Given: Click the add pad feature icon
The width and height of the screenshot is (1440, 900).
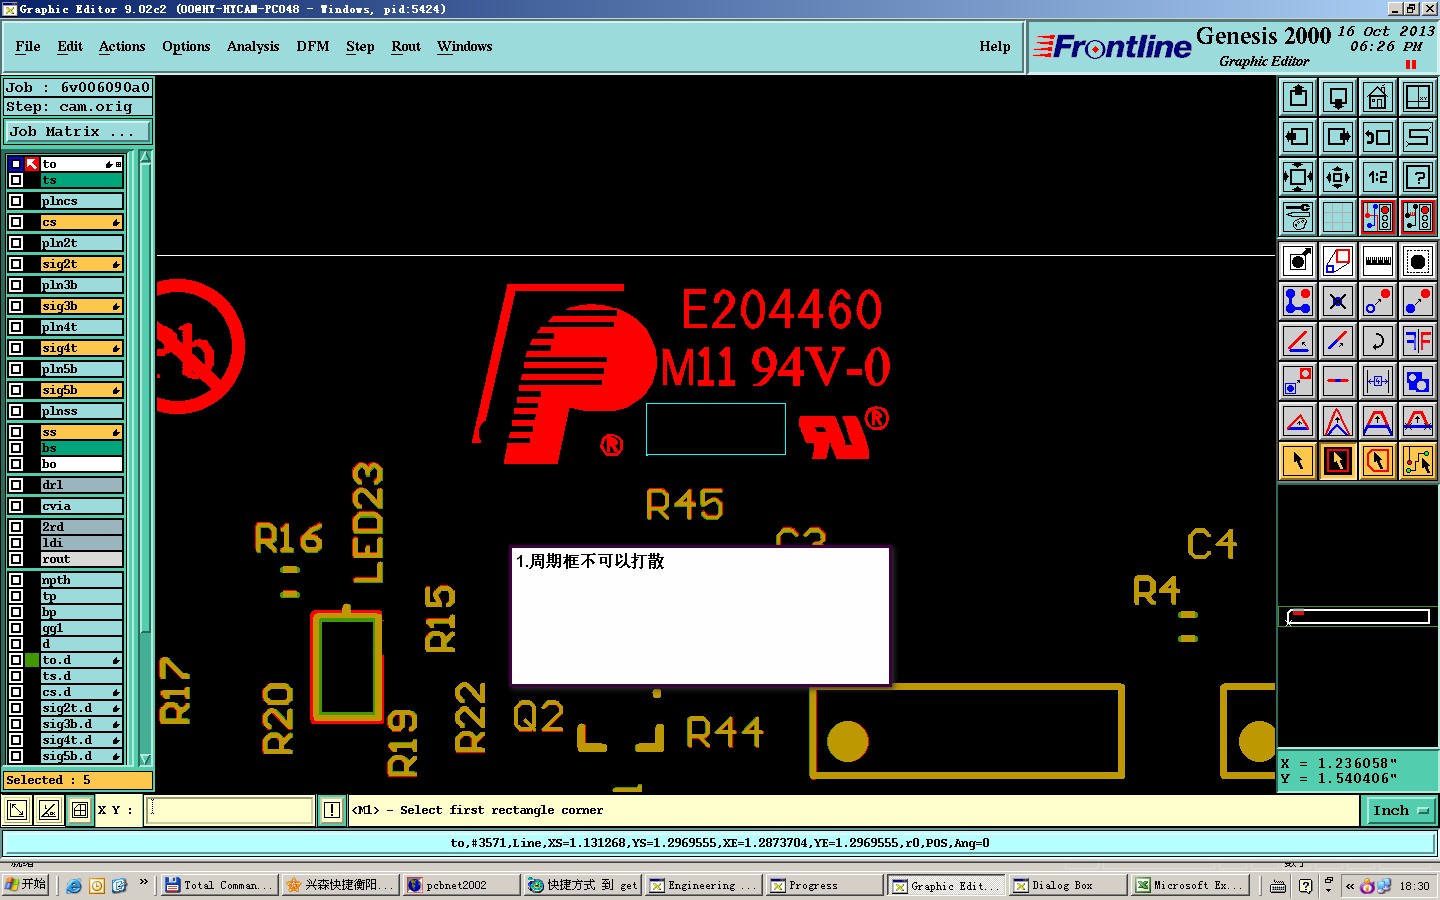Looking at the screenshot, I should pyautogui.click(x=1298, y=262).
